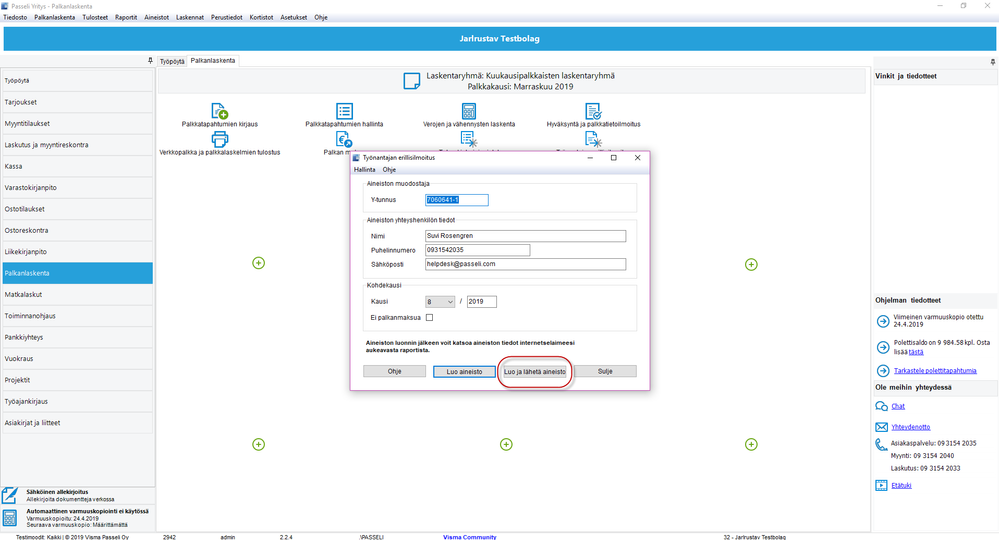The image size is (999, 540).
Task: Open the Chat link
Action: pos(898,406)
